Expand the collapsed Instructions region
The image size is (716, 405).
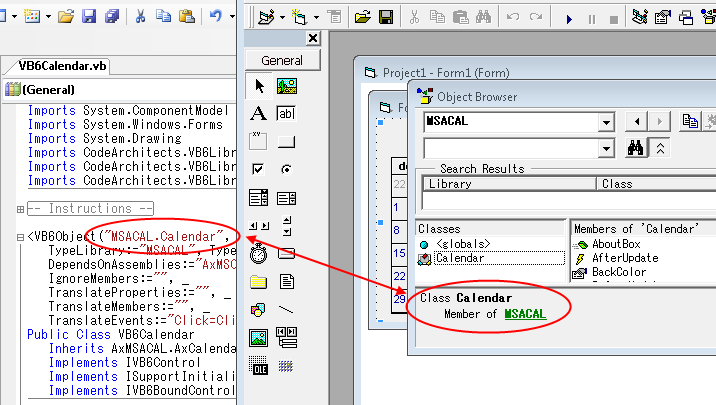pos(20,209)
